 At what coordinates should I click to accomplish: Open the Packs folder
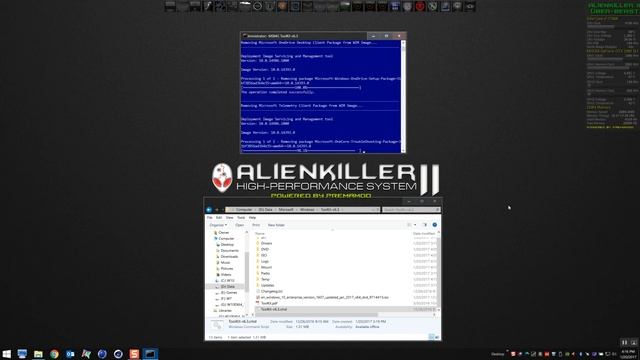[x=265, y=273]
